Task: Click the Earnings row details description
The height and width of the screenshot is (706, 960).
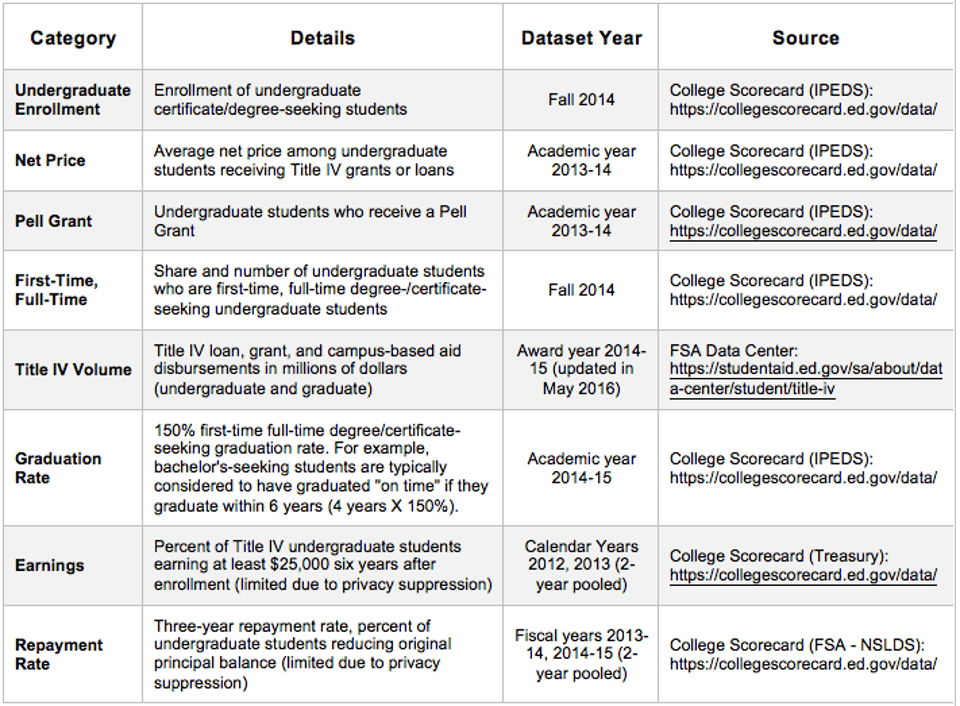Action: [322, 565]
